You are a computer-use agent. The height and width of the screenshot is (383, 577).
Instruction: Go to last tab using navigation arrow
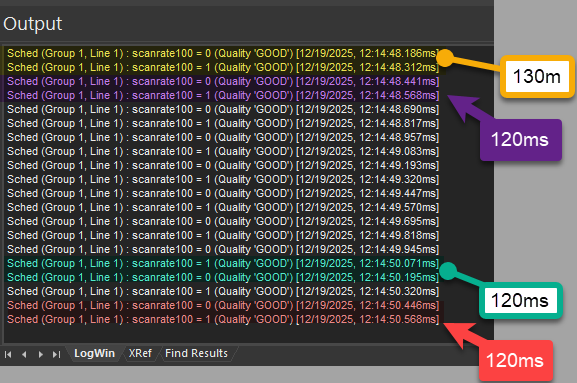click(56, 354)
